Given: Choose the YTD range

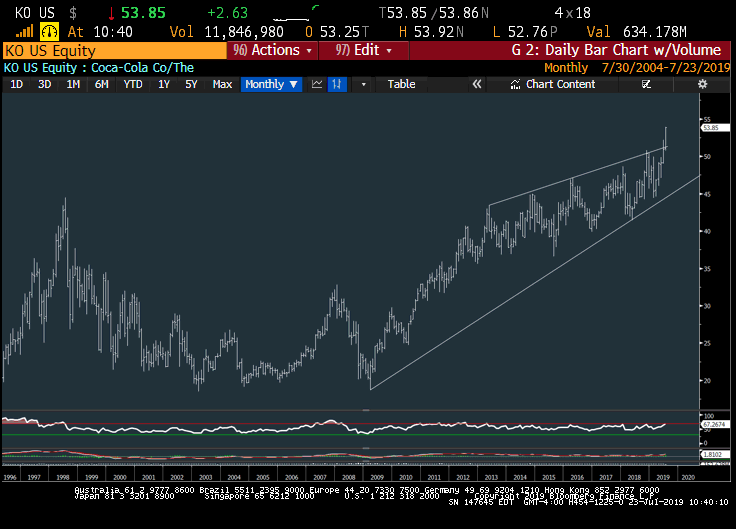Looking at the screenshot, I should (133, 84).
